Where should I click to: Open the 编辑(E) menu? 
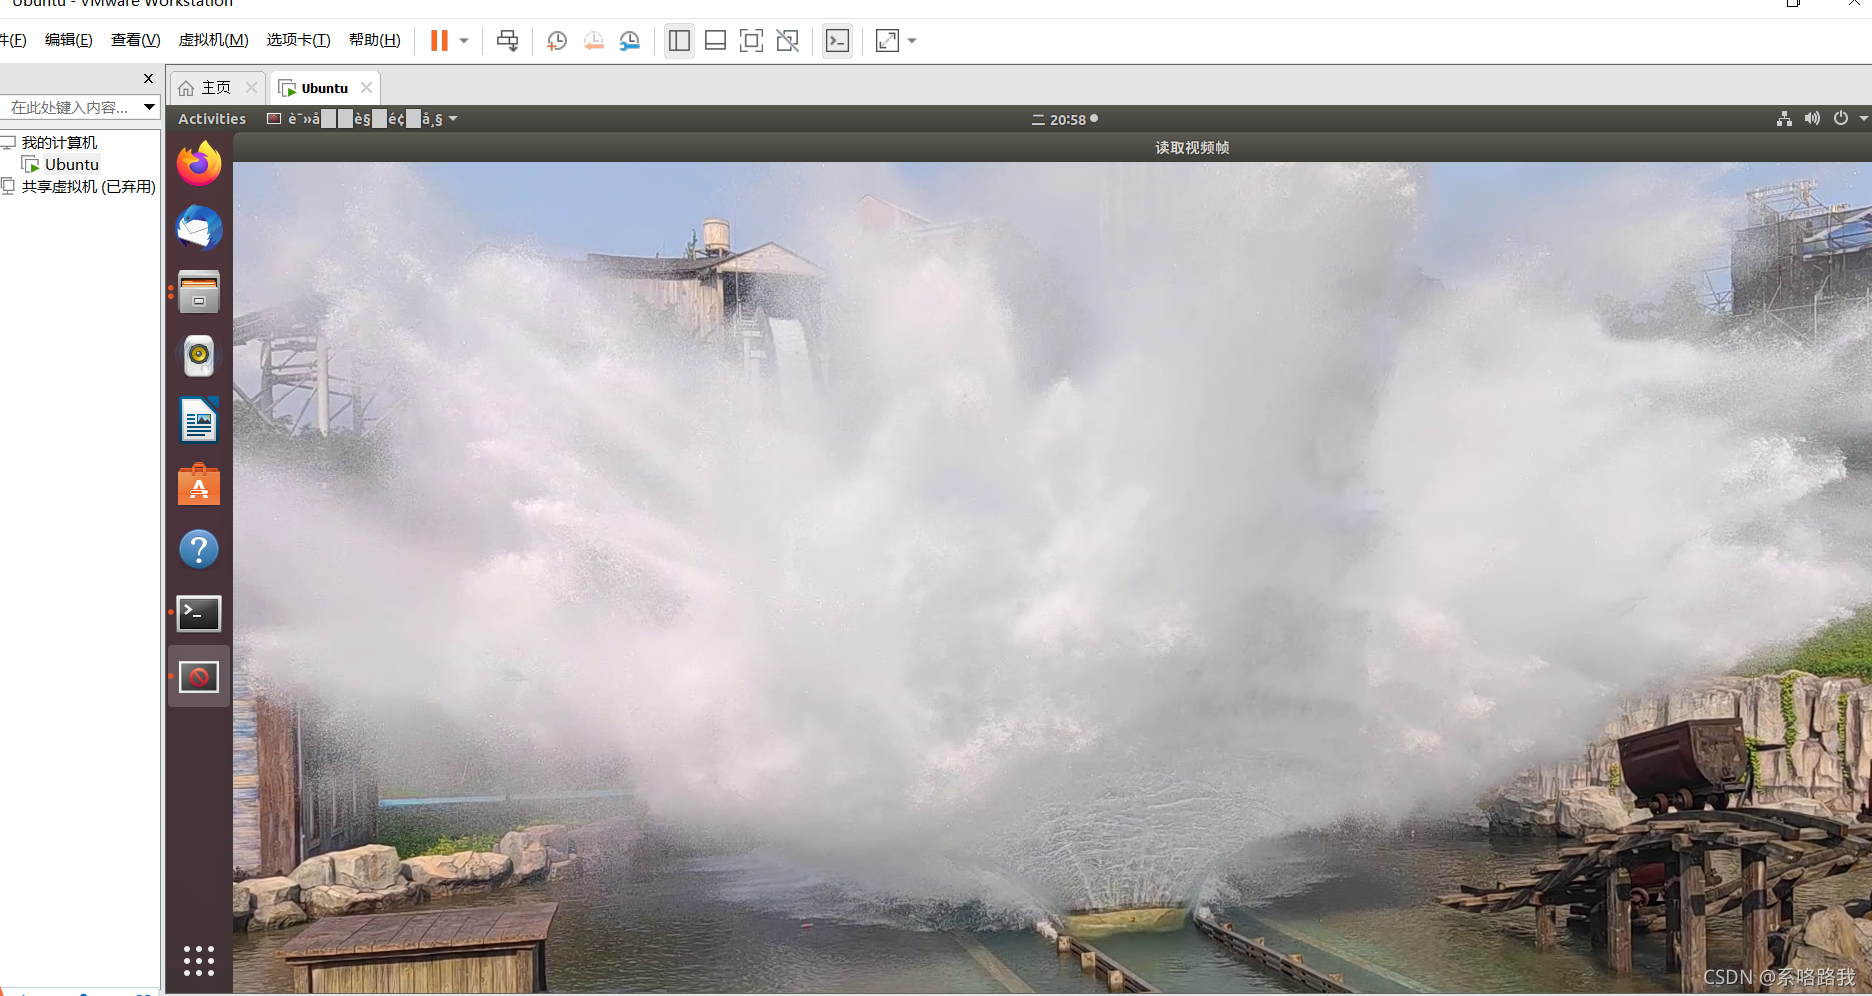click(x=69, y=40)
